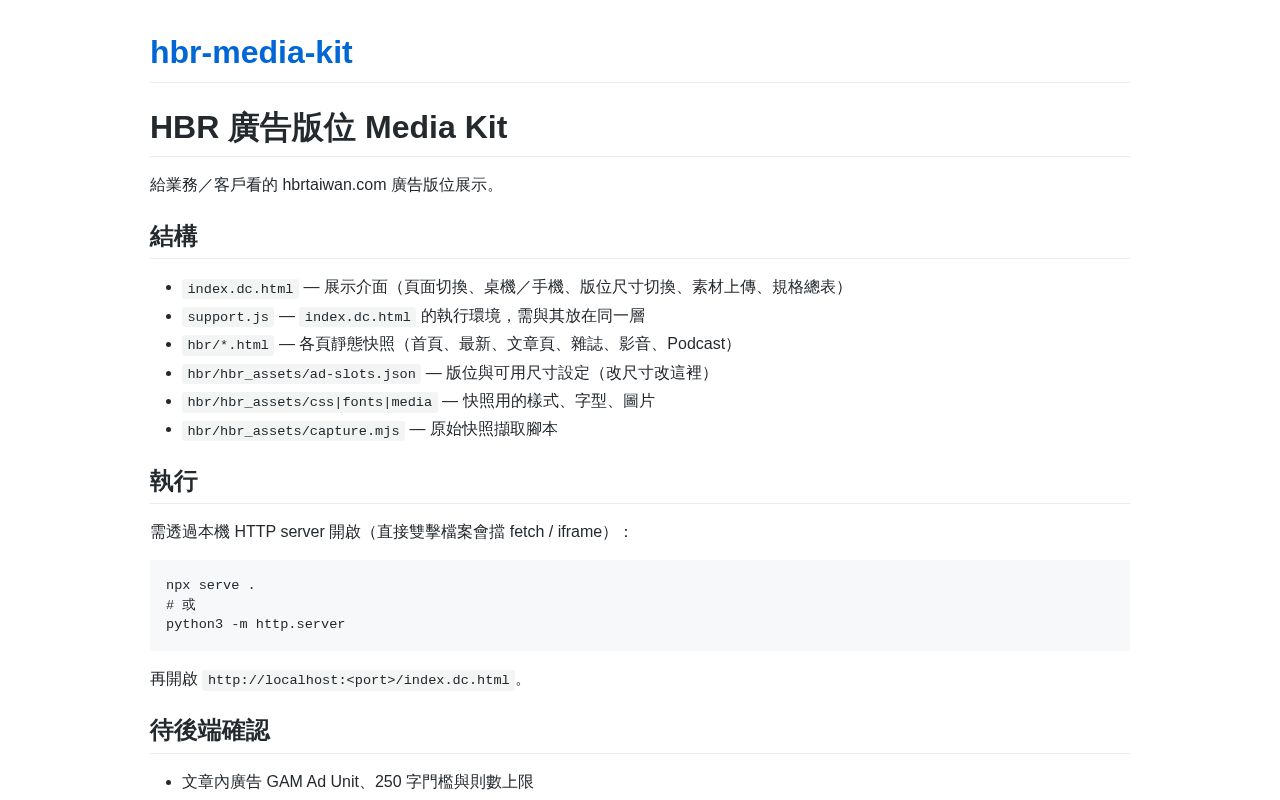
Task: Click the 執行 section heading
Action: point(174,482)
